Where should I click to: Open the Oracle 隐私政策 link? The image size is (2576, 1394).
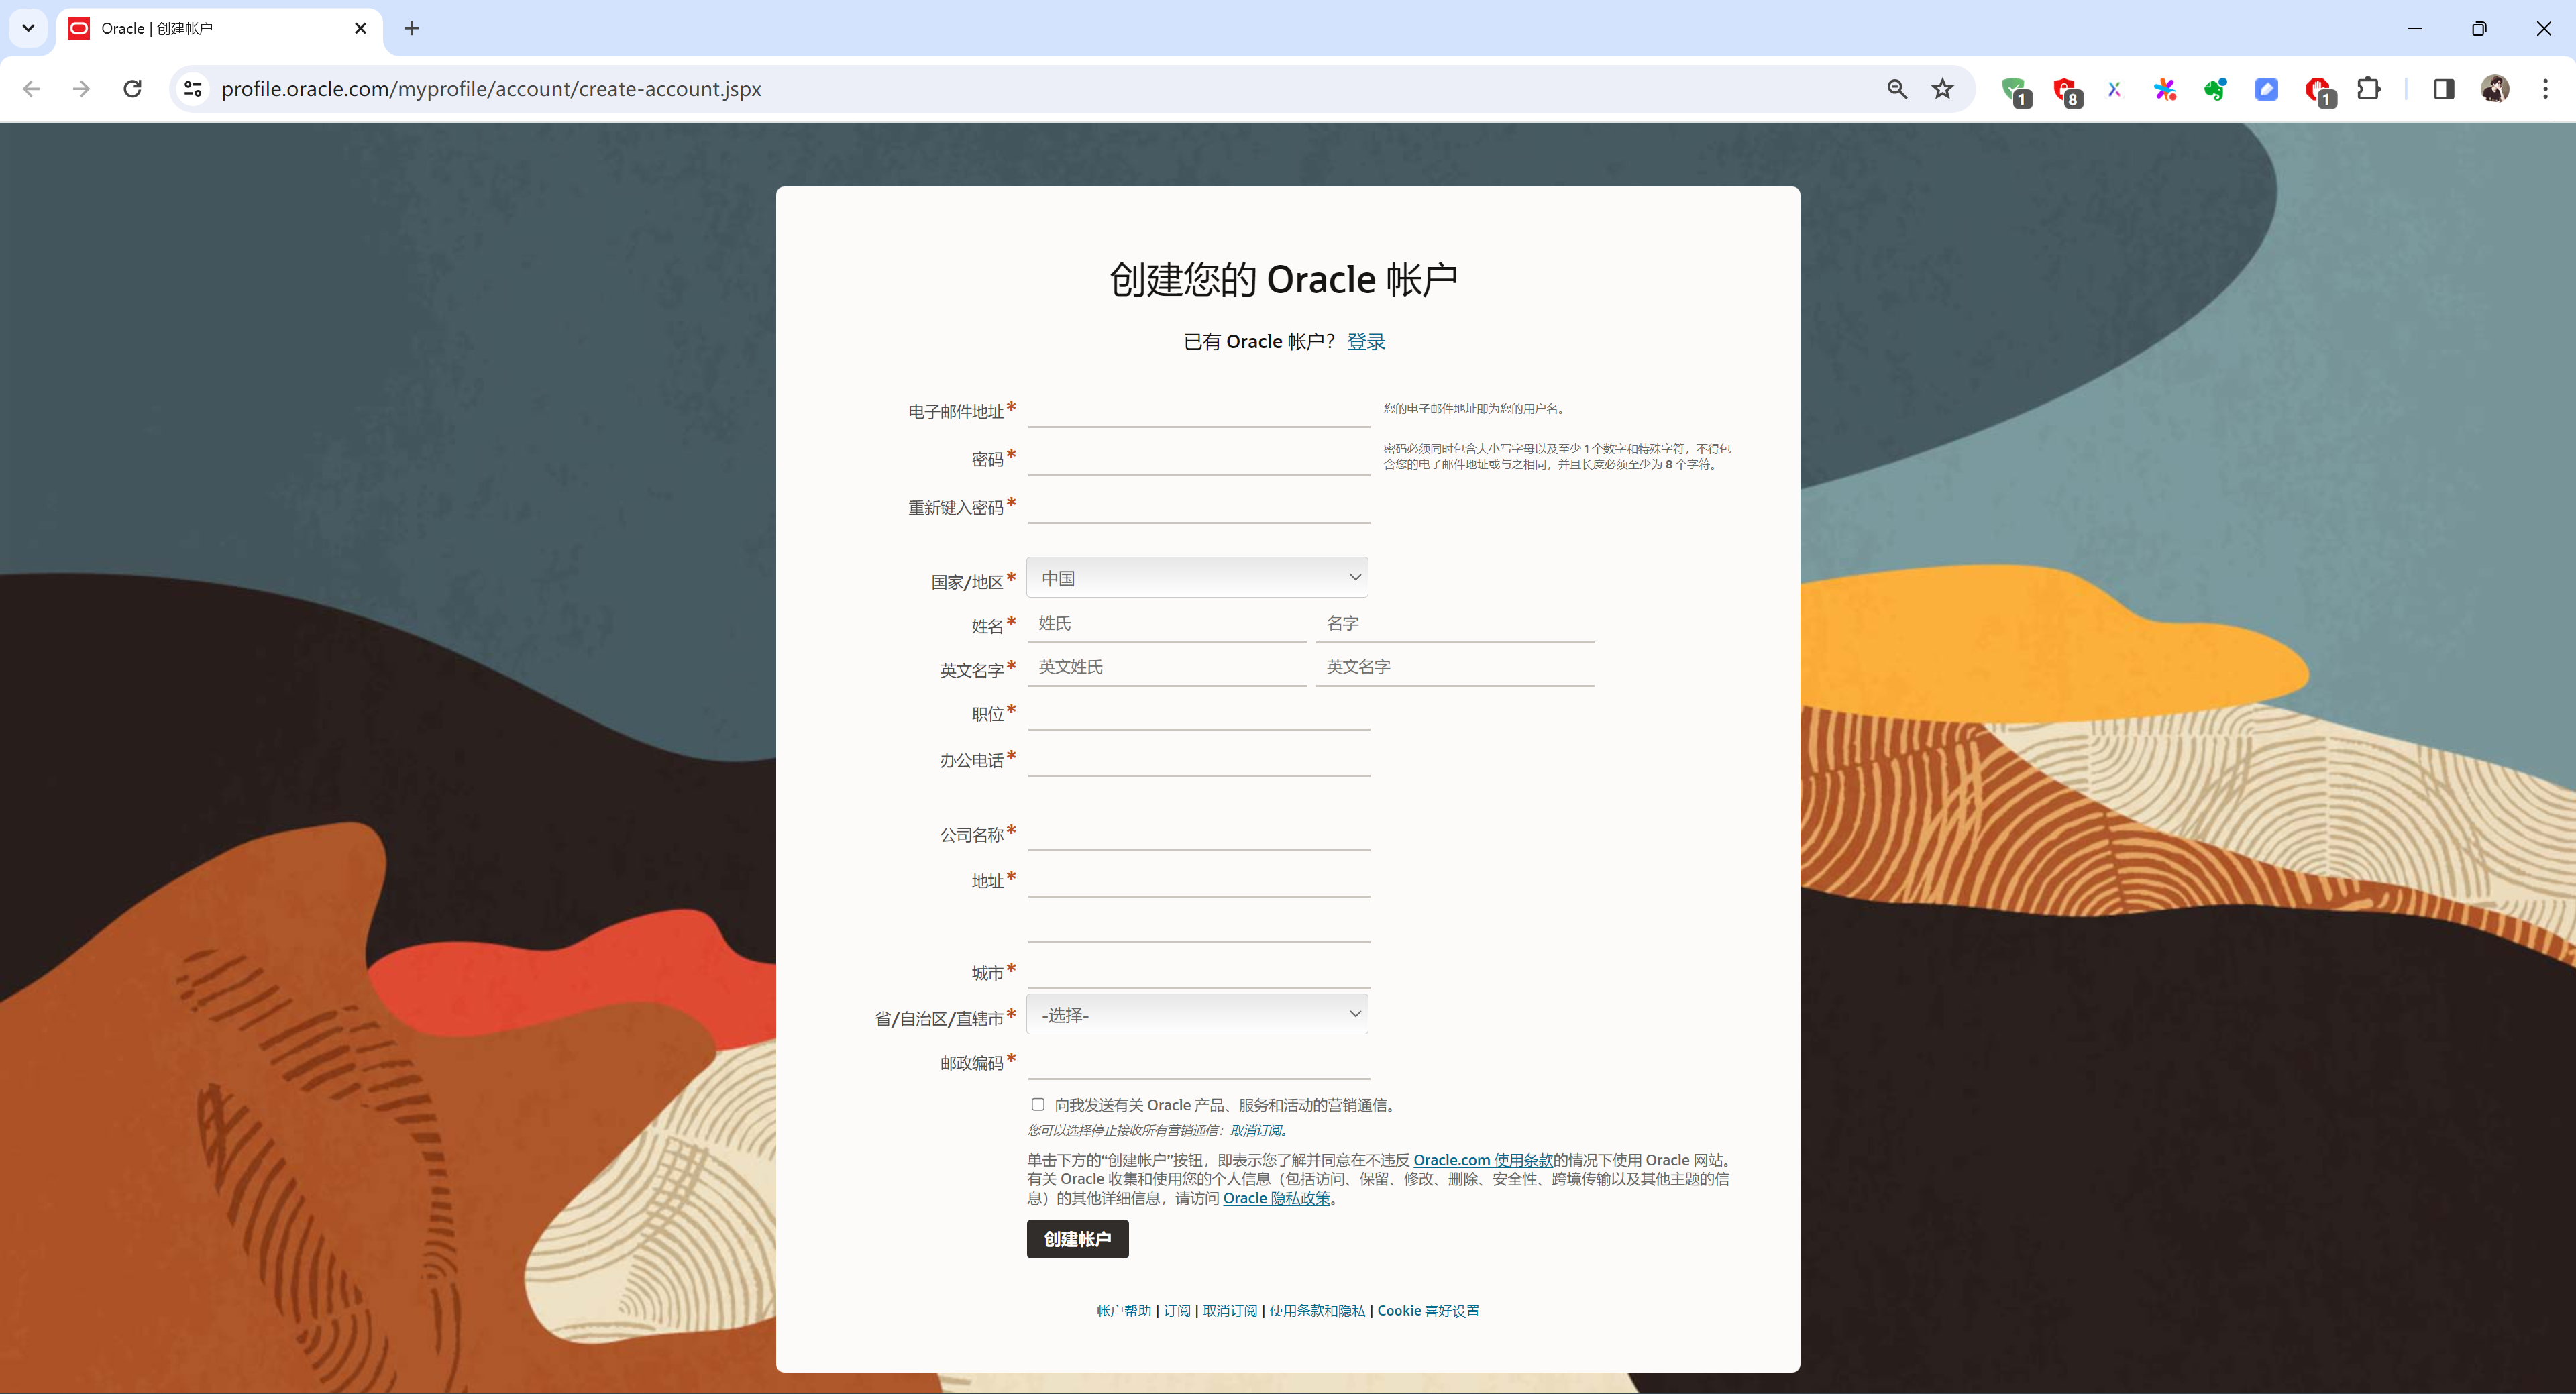1277,1198
